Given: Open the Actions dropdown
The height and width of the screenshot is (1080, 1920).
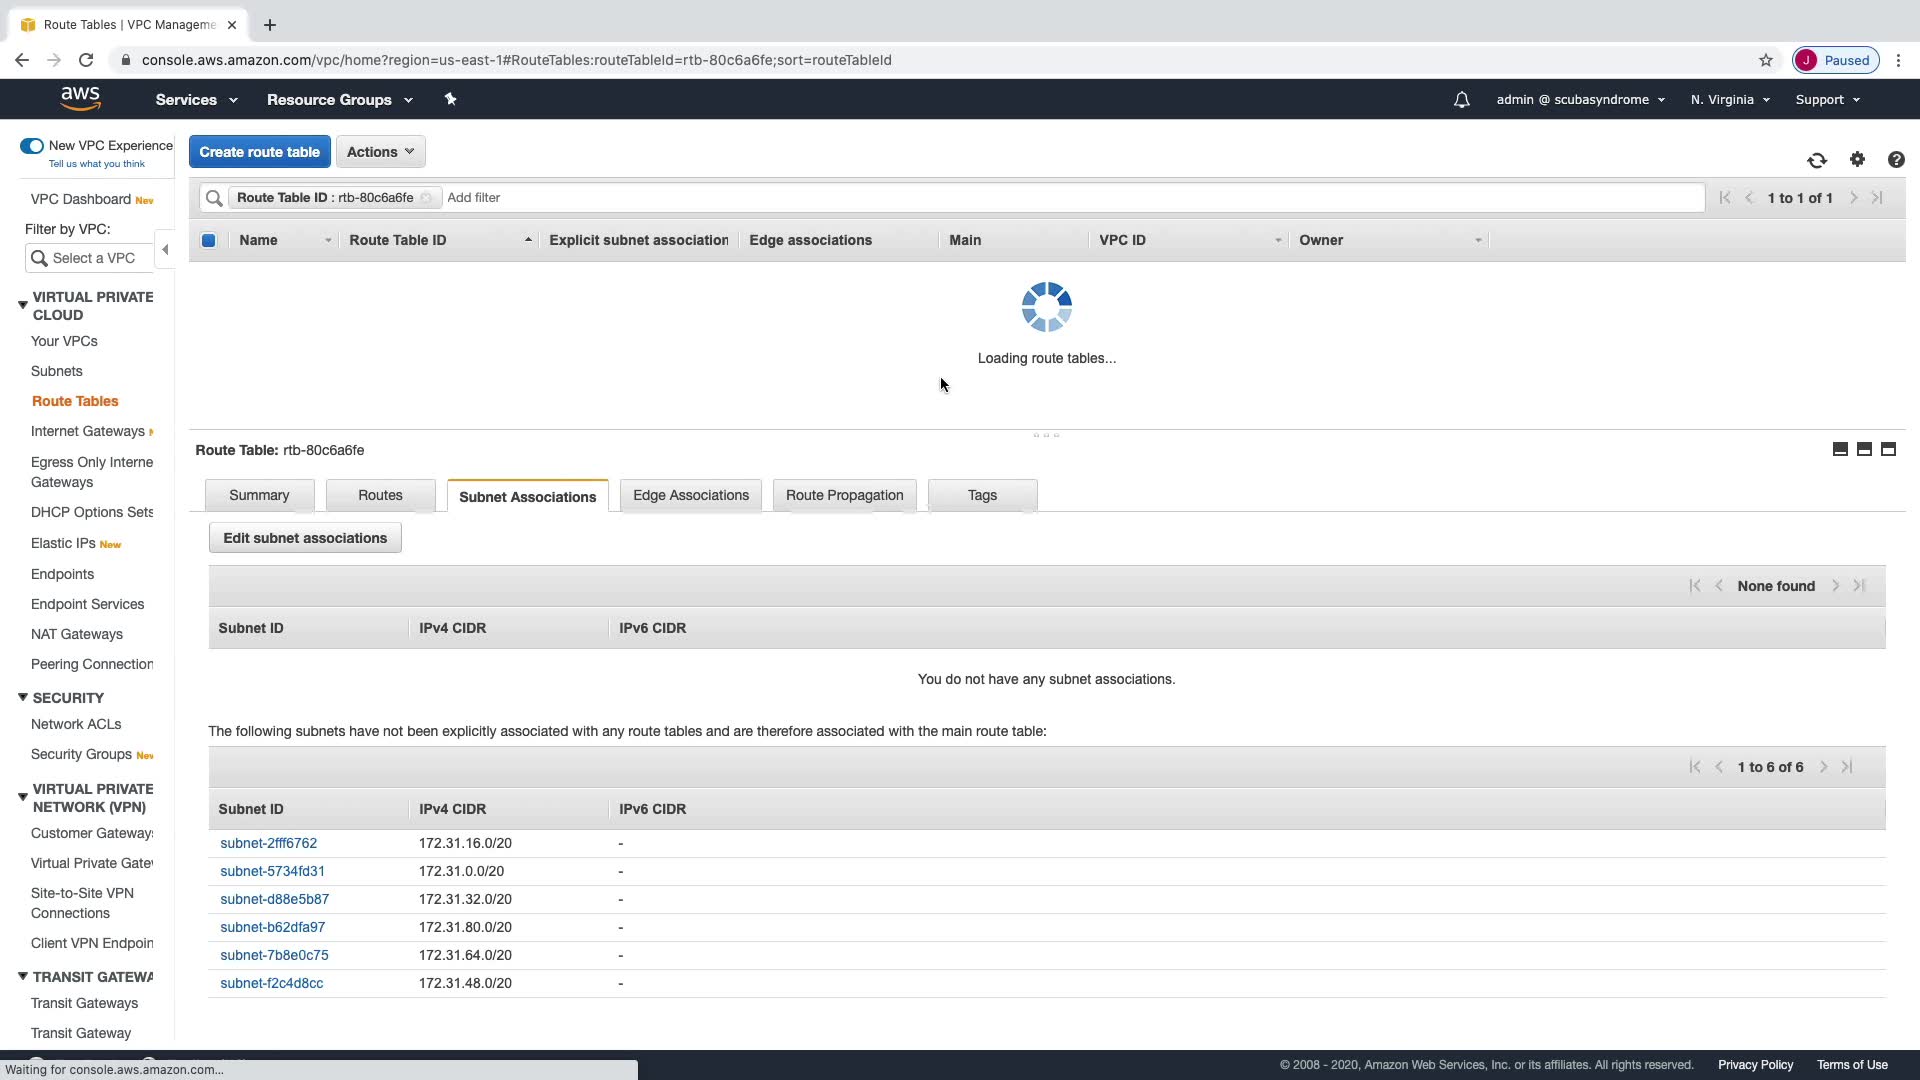Looking at the screenshot, I should [380, 152].
